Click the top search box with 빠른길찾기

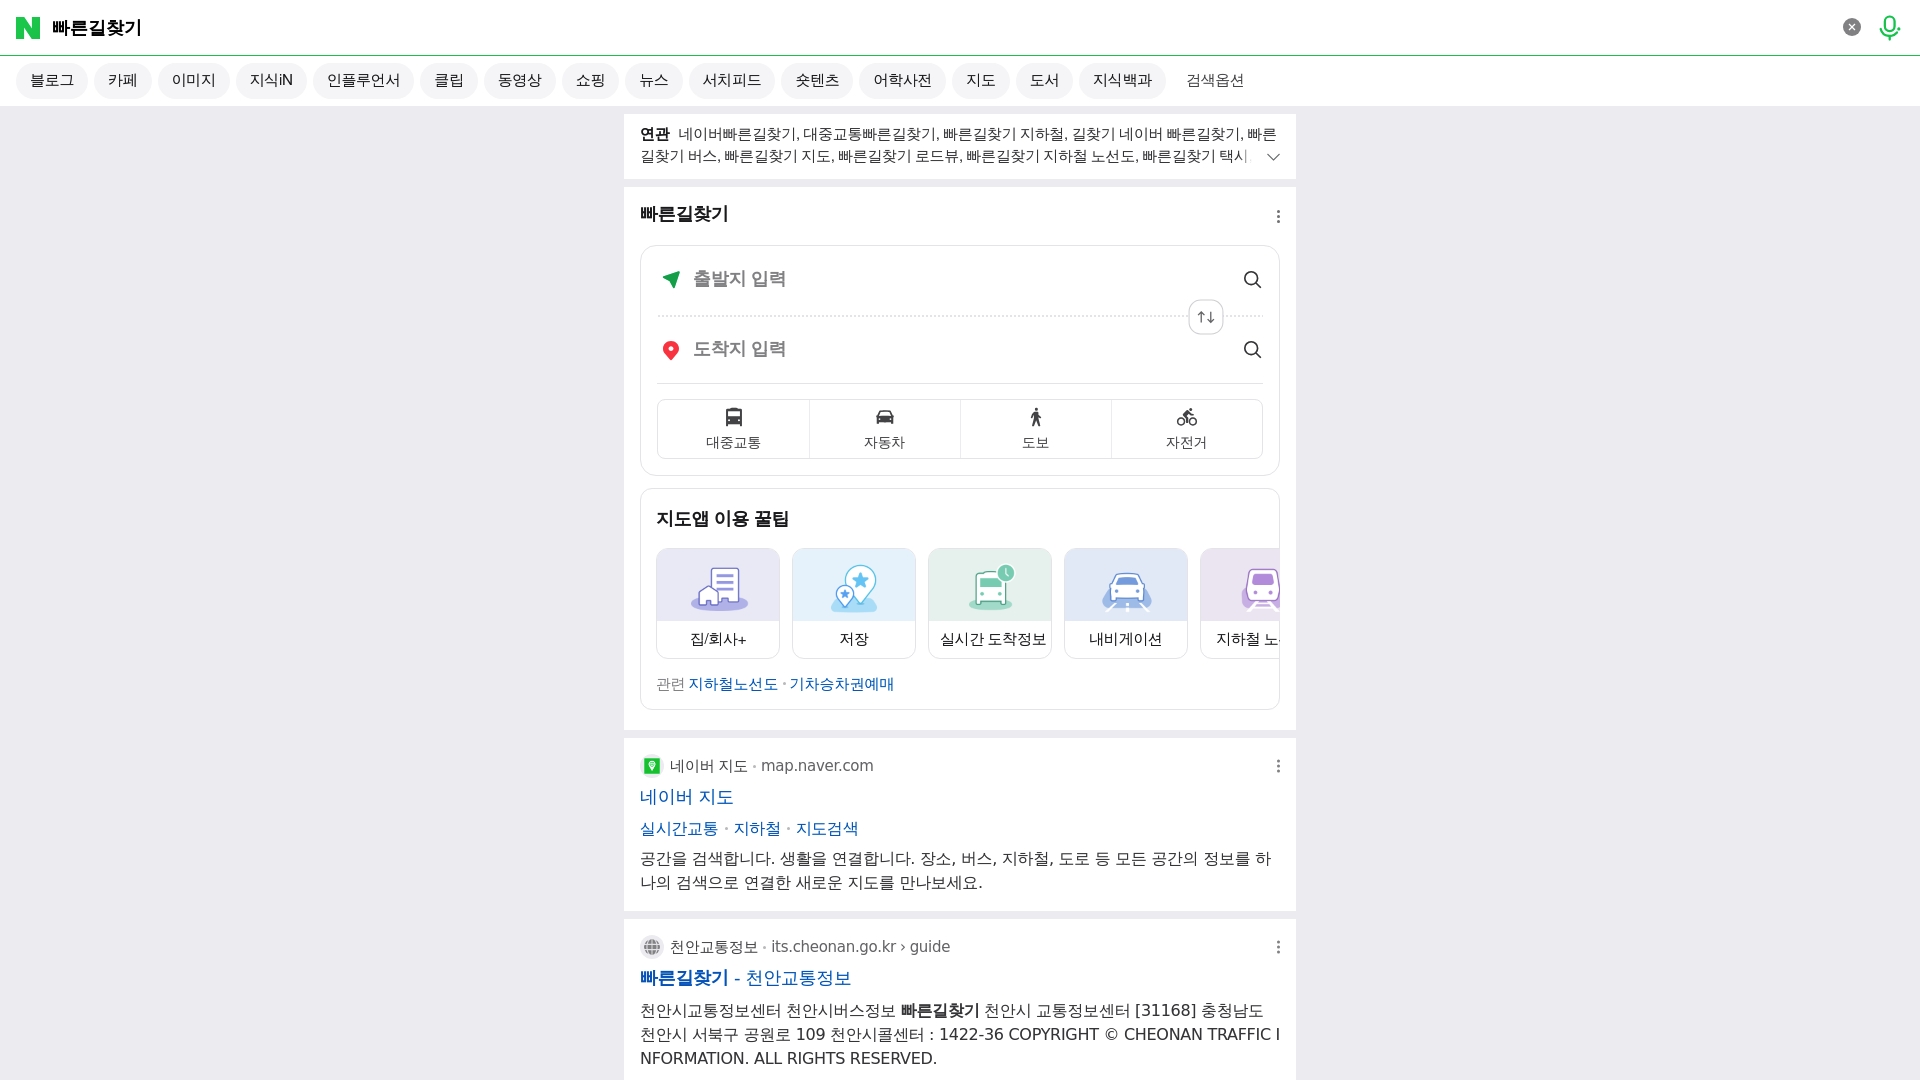click(x=940, y=28)
